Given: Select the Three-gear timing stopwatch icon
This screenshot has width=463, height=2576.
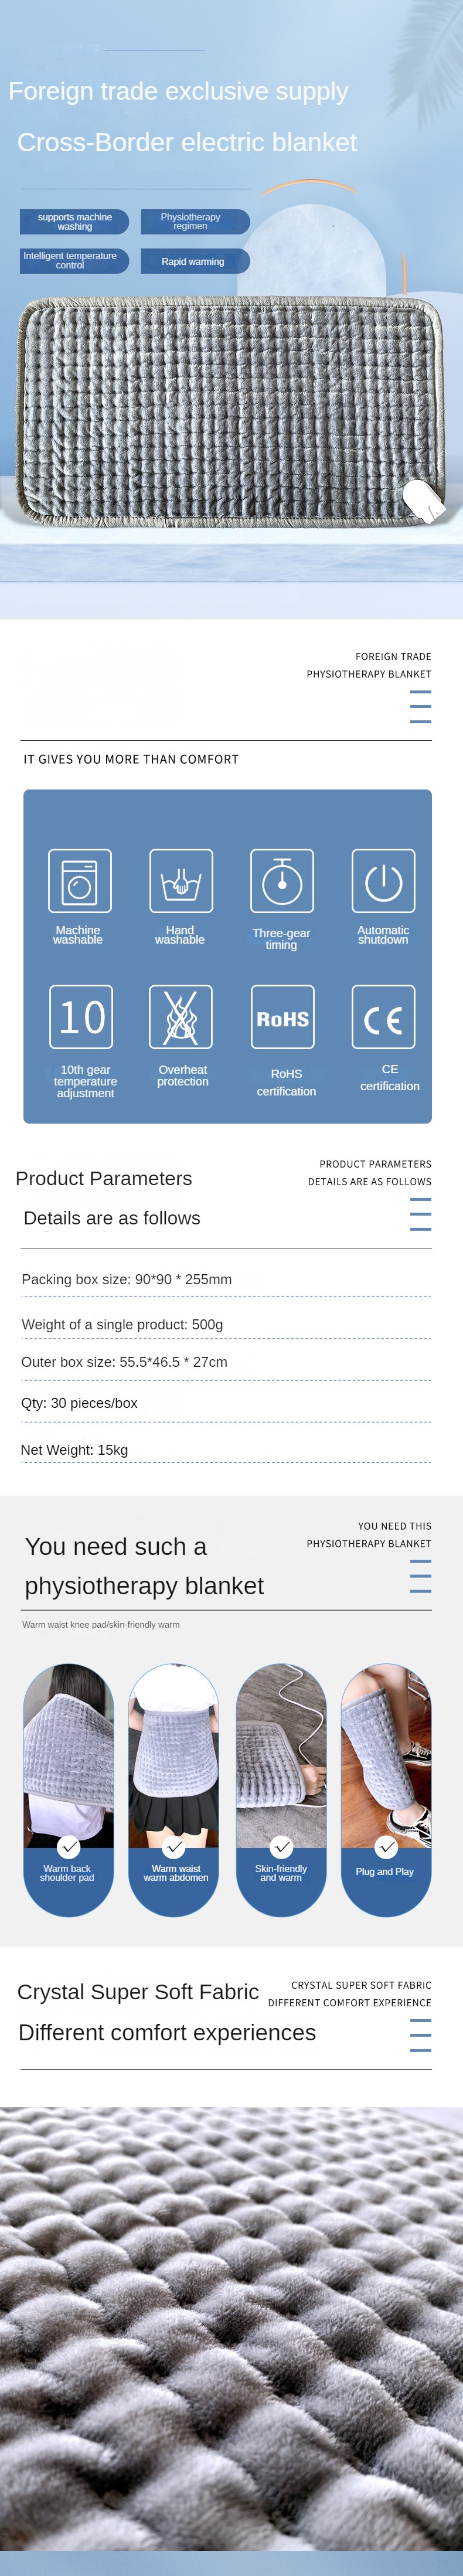Looking at the screenshot, I should [282, 880].
